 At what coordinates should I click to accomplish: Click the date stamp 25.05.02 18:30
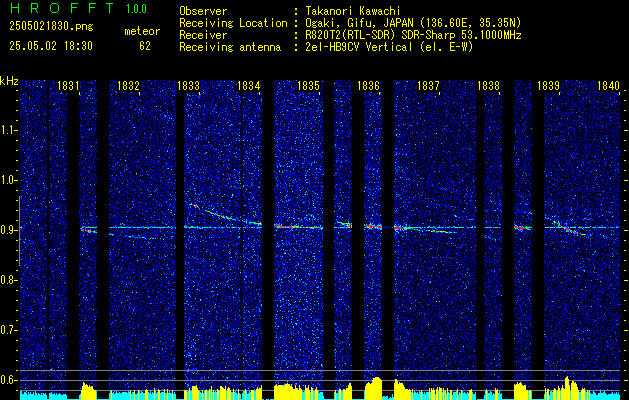(x=51, y=46)
